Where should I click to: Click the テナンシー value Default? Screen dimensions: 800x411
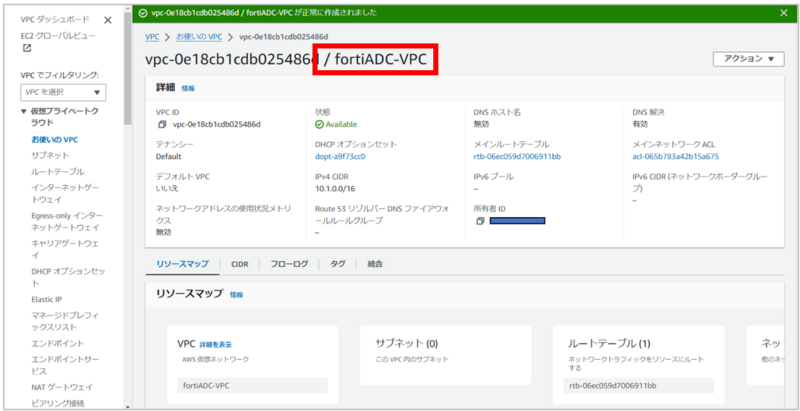pyautogui.click(x=168, y=157)
